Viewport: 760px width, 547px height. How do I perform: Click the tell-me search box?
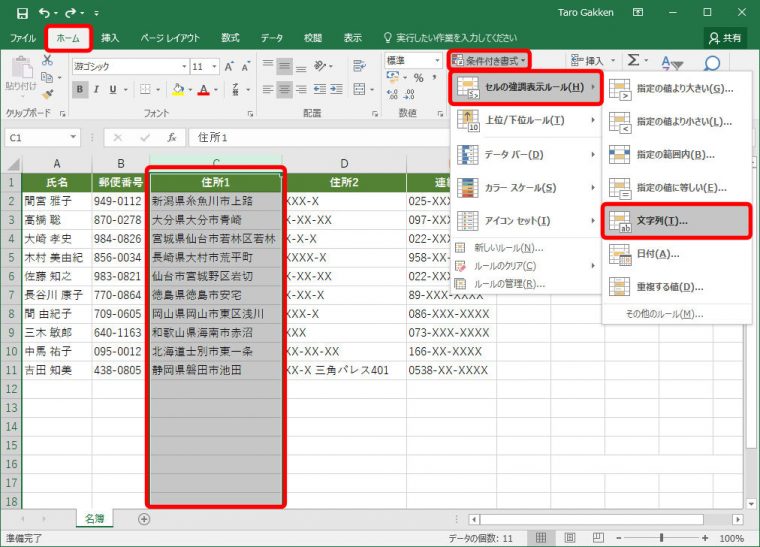(451, 38)
